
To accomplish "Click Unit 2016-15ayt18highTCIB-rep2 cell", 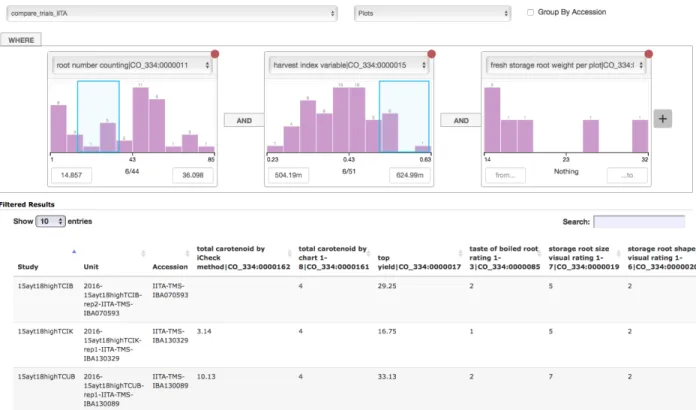I will click(113, 300).
